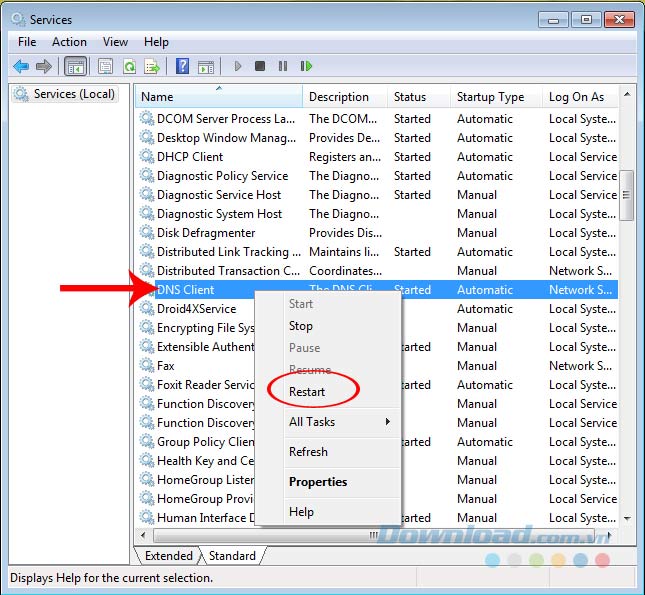Click the Show/Hide Console Tree toolbar icon
Viewport: 645px width, 595px height.
tap(75, 67)
